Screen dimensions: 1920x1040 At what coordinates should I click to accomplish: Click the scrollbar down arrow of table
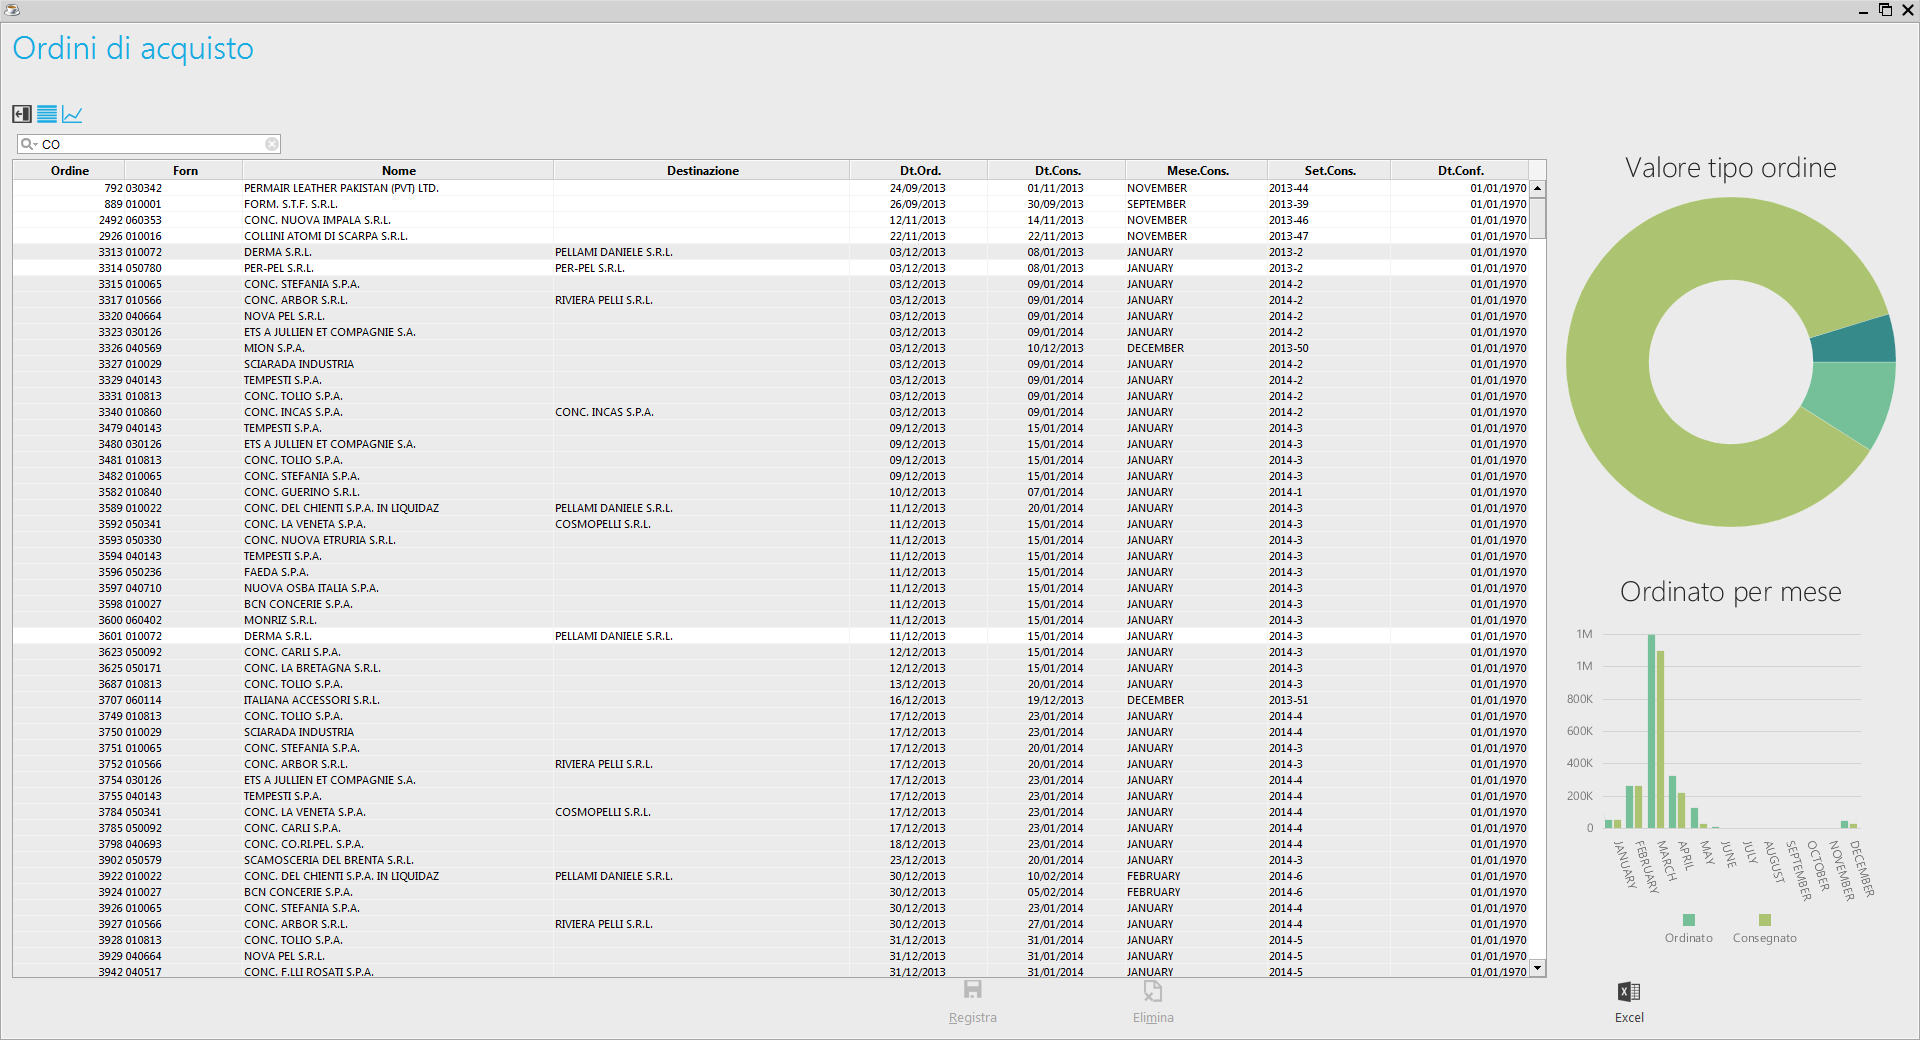[x=1538, y=968]
